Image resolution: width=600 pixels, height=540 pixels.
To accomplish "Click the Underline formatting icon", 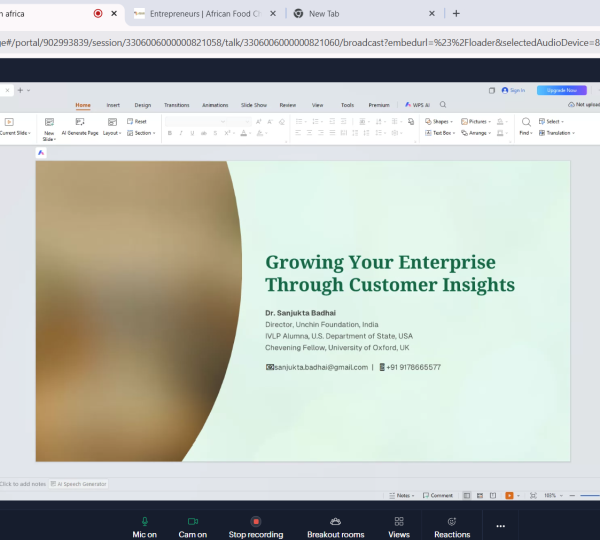I will click(192, 133).
